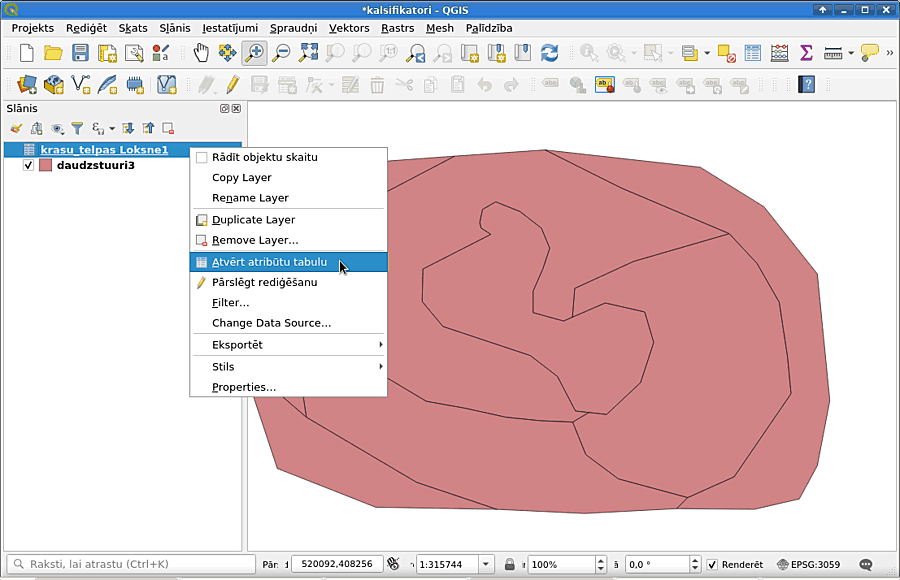900x580 pixels.
Task: Open the attribute table toolbar icon
Action: point(752,53)
